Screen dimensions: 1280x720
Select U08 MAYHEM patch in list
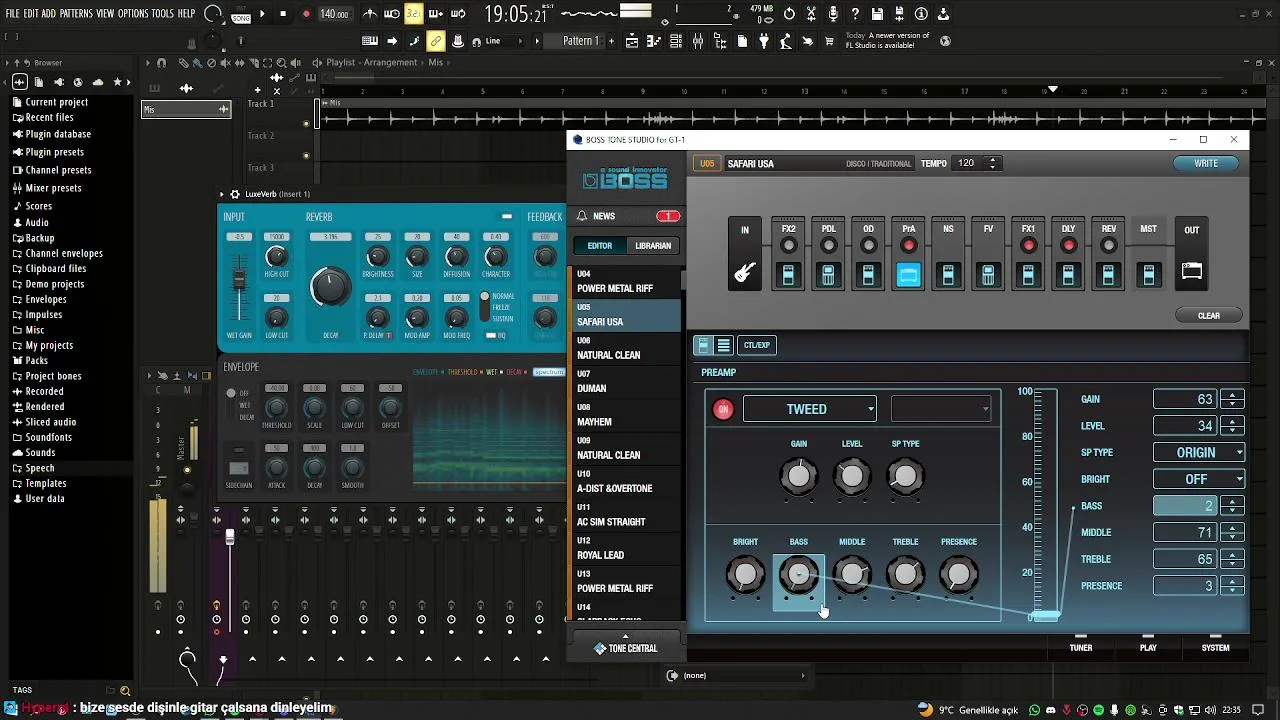[x=625, y=416]
